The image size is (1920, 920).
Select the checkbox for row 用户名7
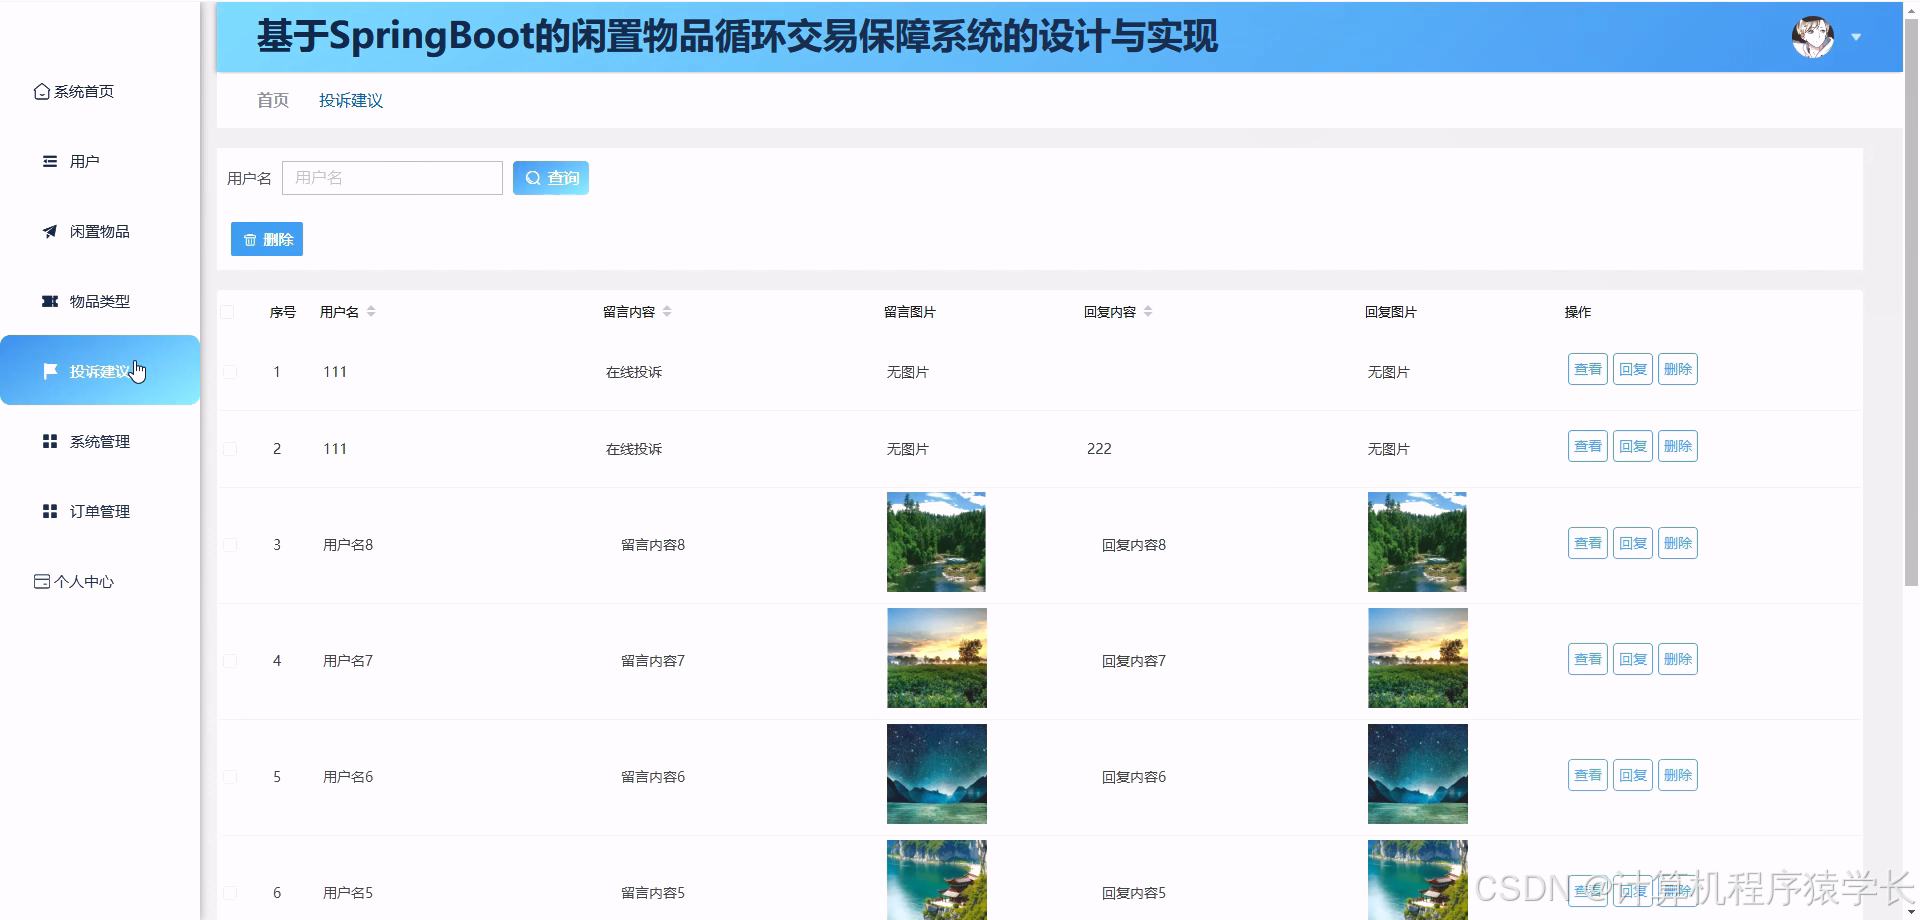click(x=230, y=661)
